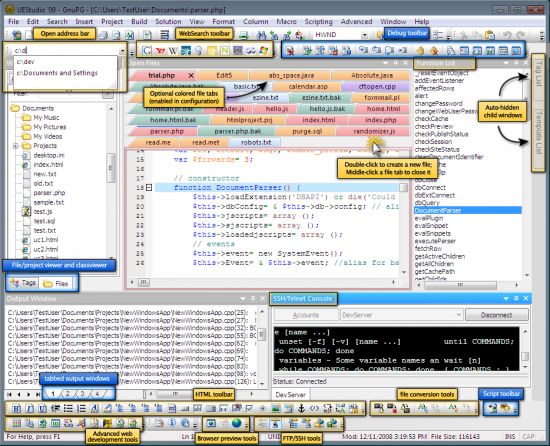This screenshot has height=446, width=550.
Task: Switch to the robots.txt file tab
Action: tap(256, 142)
